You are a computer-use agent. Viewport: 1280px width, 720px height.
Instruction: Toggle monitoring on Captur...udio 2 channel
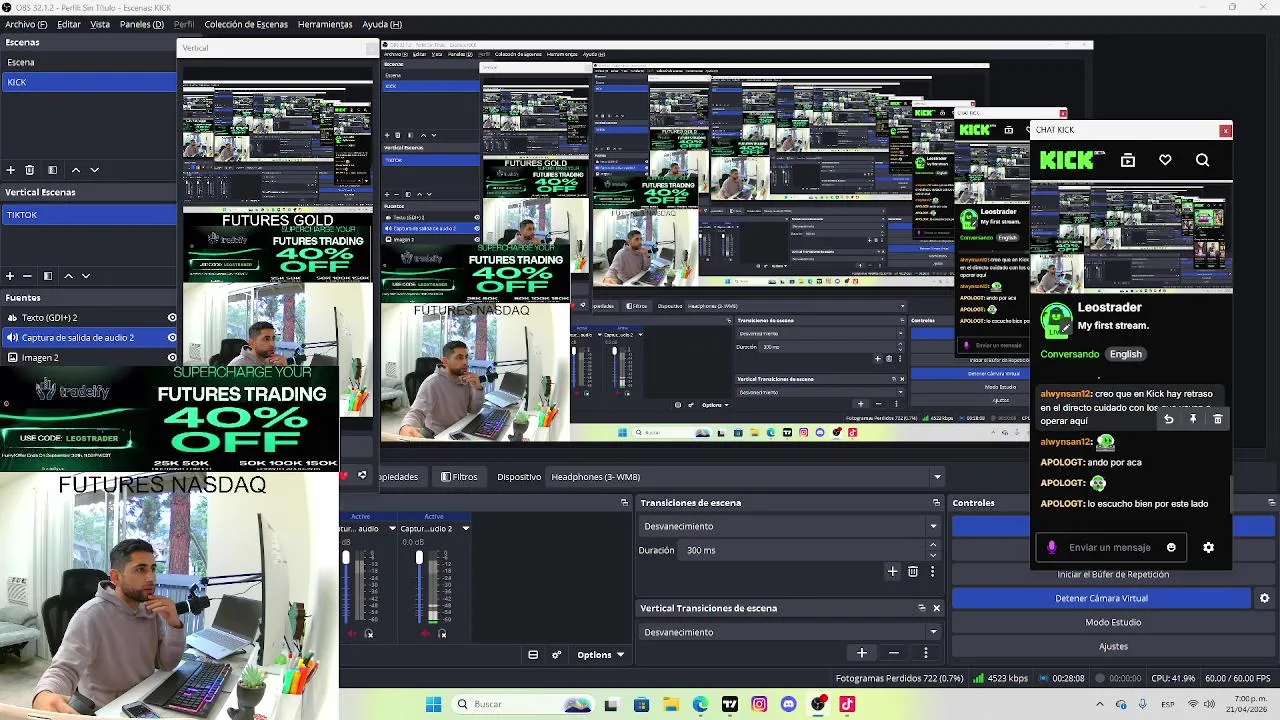tap(442, 633)
